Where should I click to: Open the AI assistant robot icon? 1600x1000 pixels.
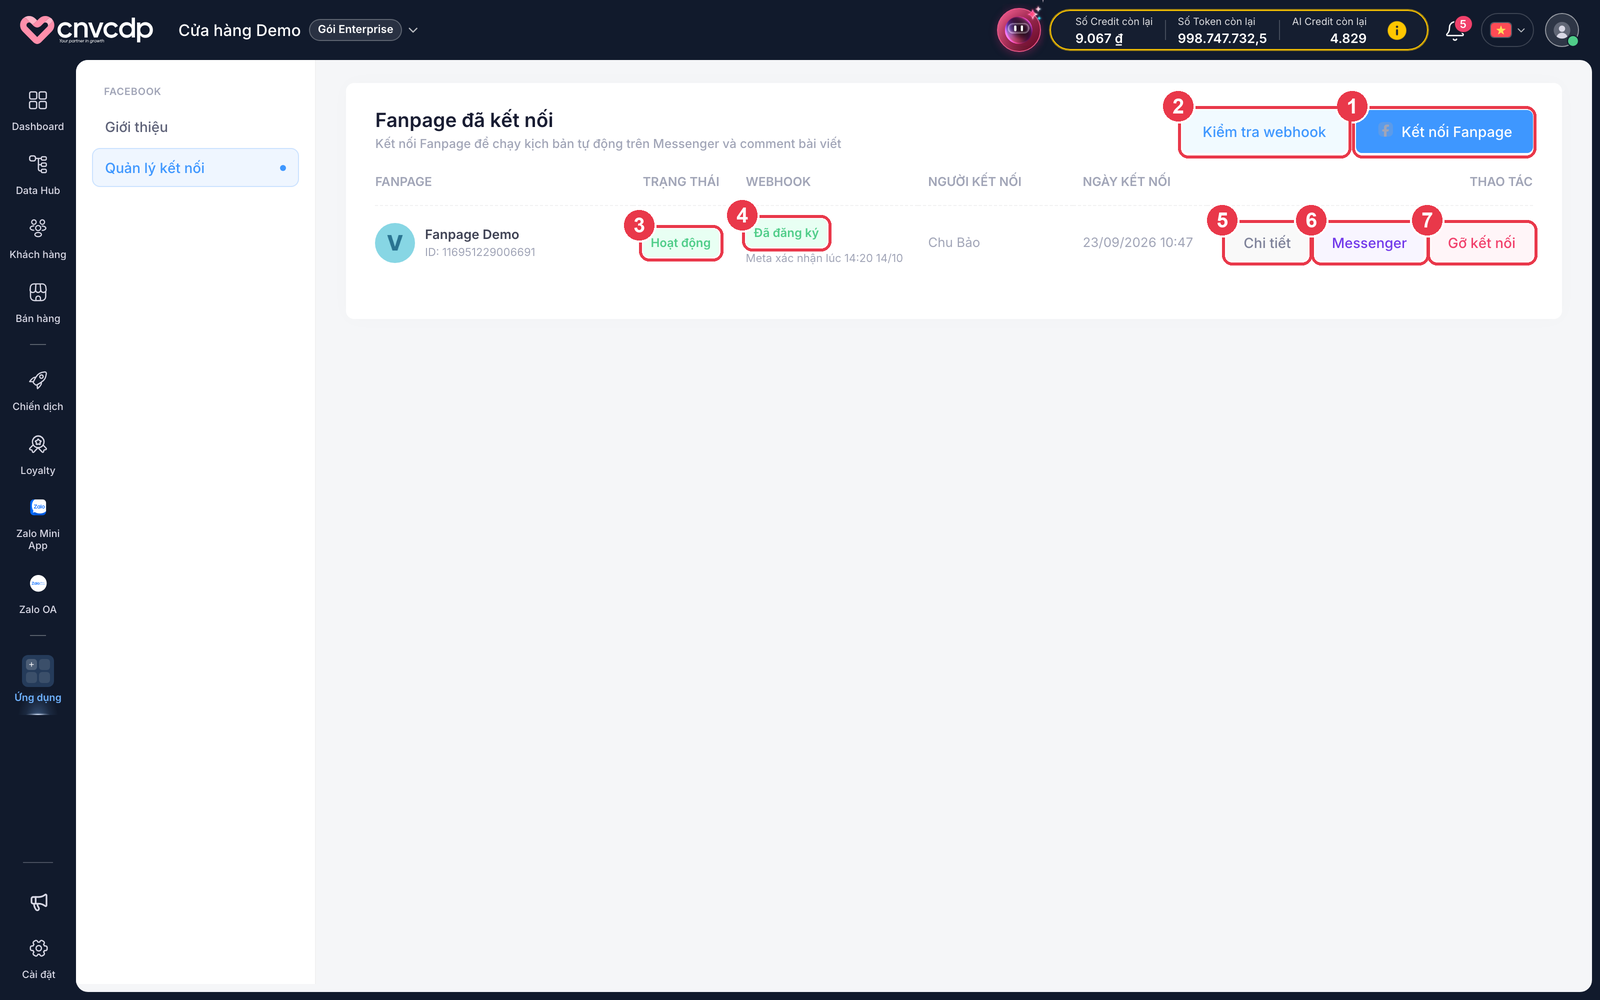pos(1018,29)
